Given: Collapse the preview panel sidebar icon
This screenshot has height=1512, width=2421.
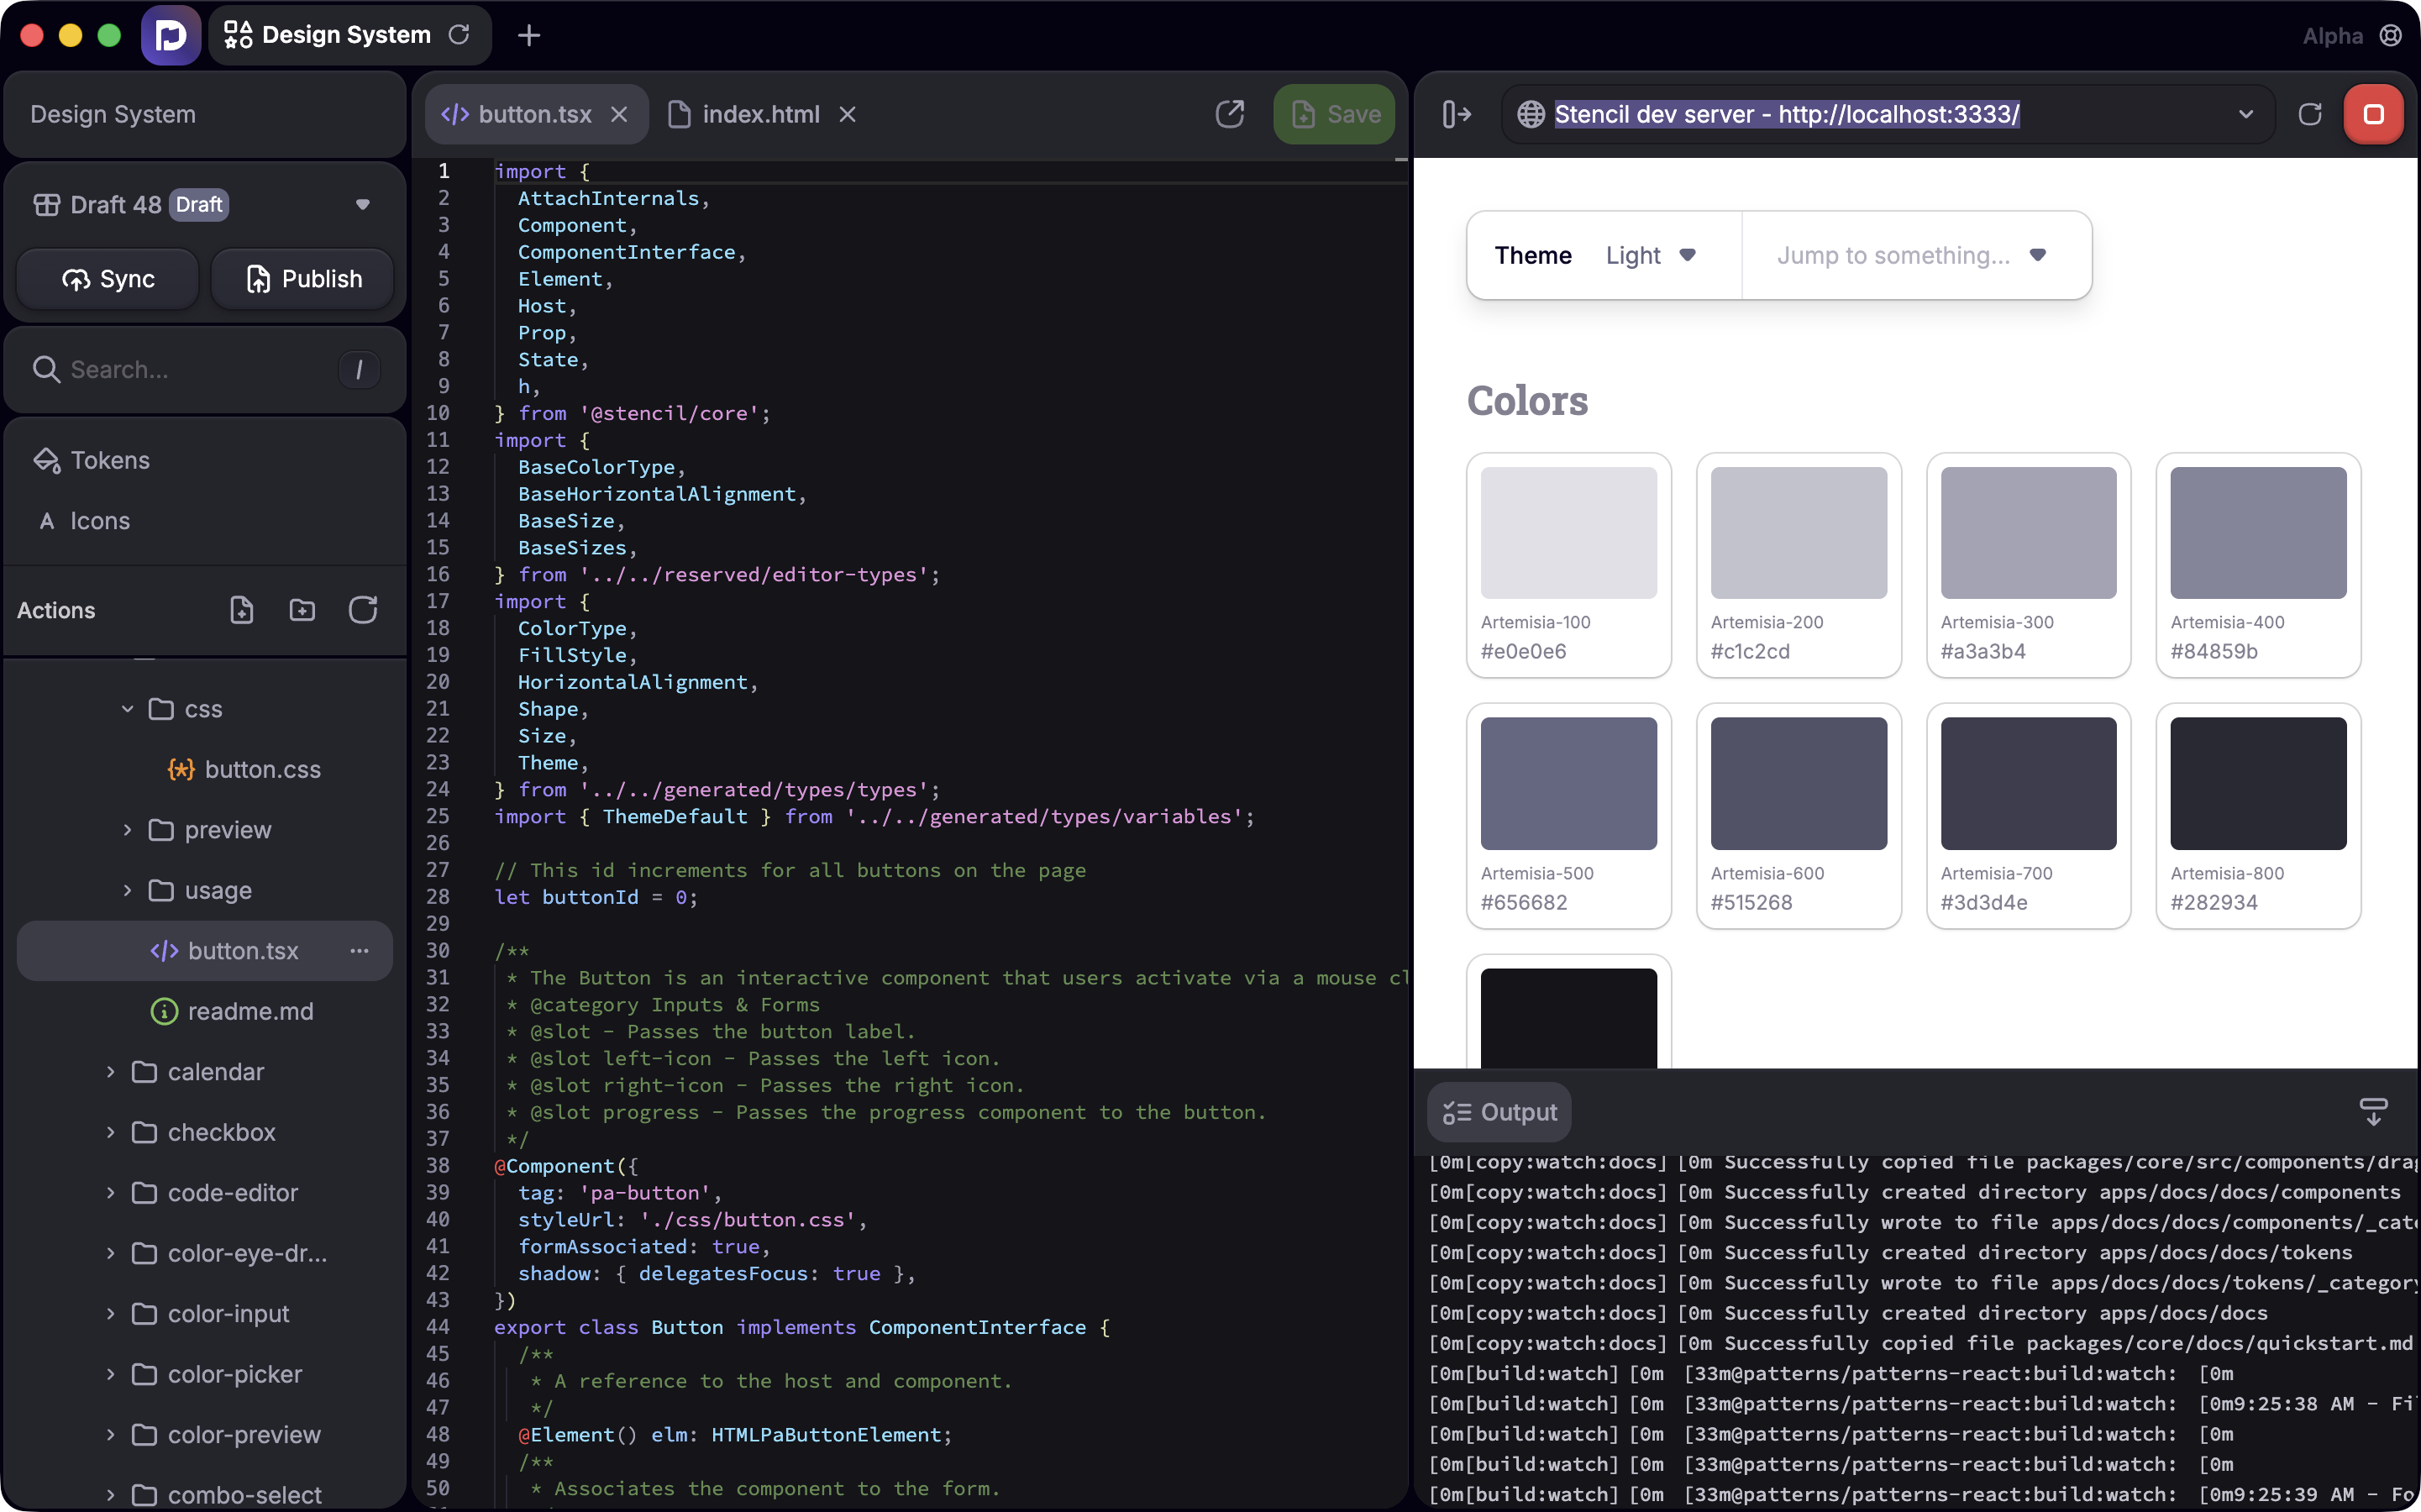Looking at the screenshot, I should (x=1456, y=114).
